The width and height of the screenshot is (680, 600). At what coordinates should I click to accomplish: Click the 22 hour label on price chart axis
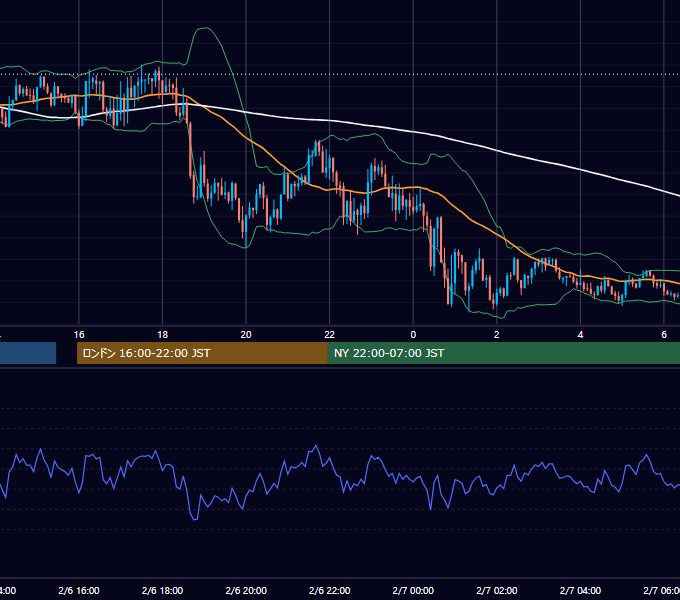click(330, 335)
